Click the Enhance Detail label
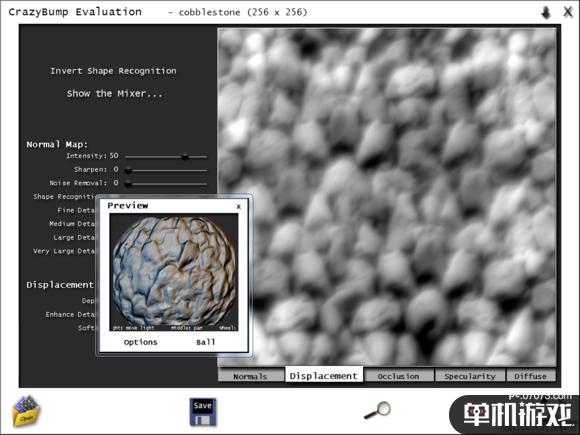 coord(70,314)
